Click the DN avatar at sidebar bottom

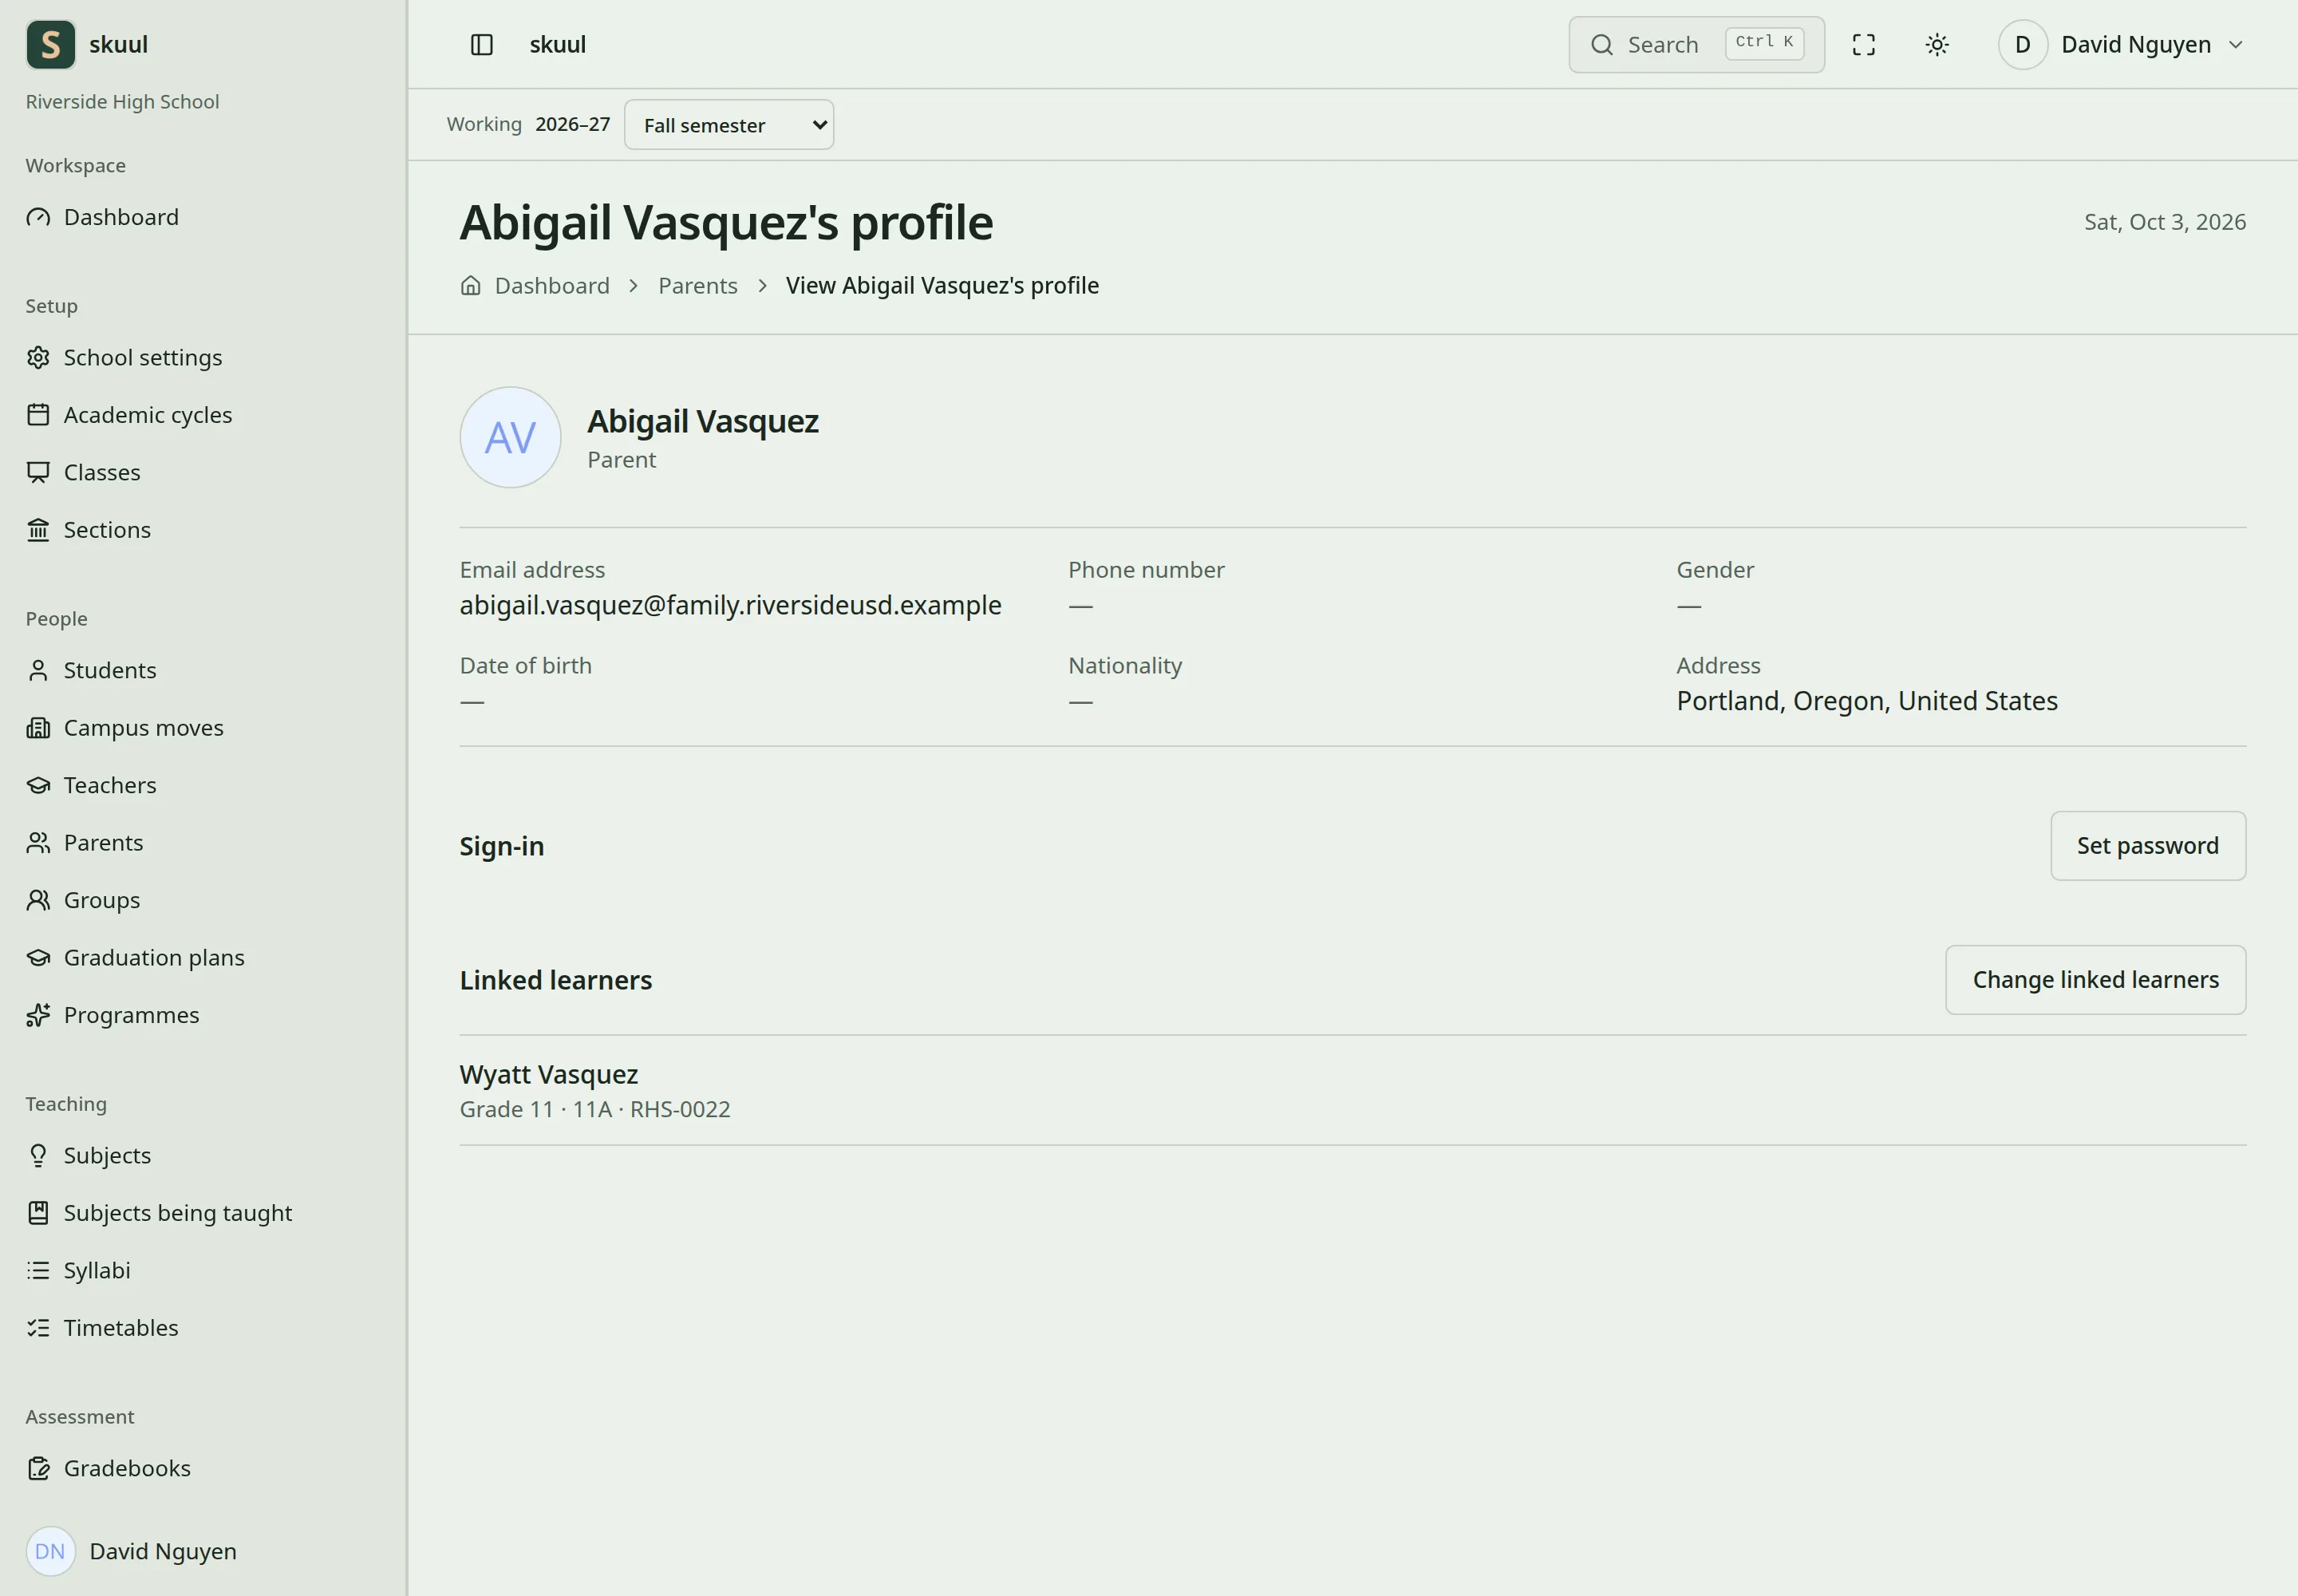(50, 1551)
